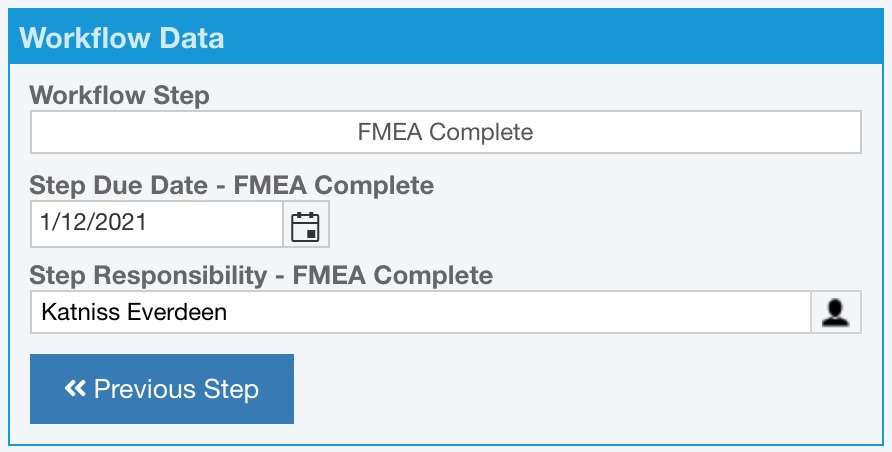This screenshot has width=892, height=452.
Task: Open the calendar date picker icon
Action: tap(305, 224)
